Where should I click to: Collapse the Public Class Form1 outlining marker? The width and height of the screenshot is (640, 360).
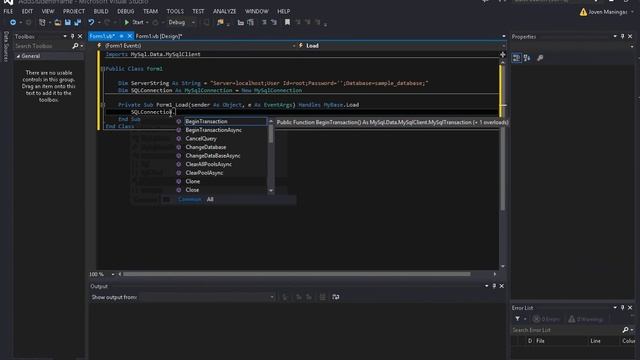(x=102, y=69)
